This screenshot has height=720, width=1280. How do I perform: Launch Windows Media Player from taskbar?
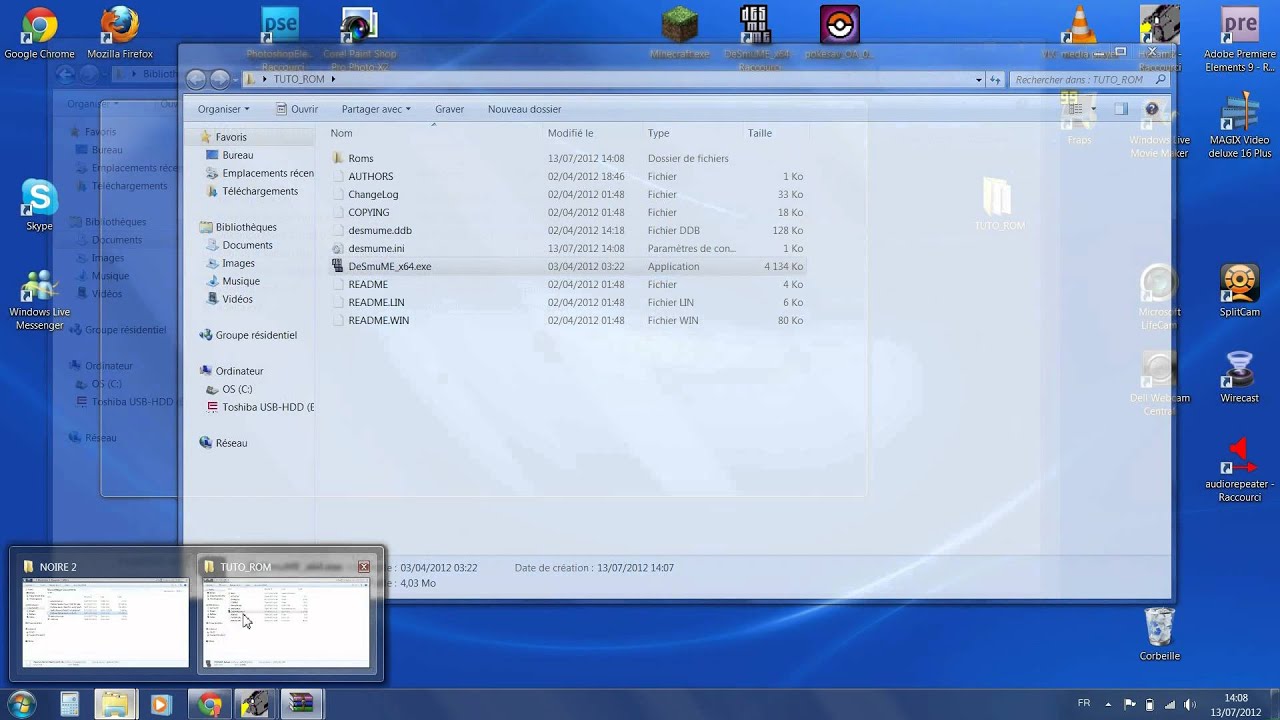tap(160, 704)
